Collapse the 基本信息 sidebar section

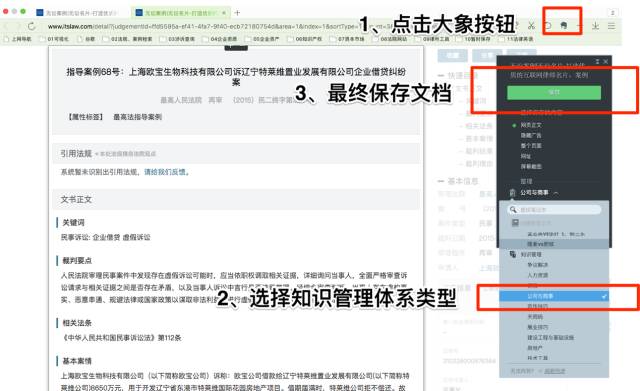pos(441,181)
